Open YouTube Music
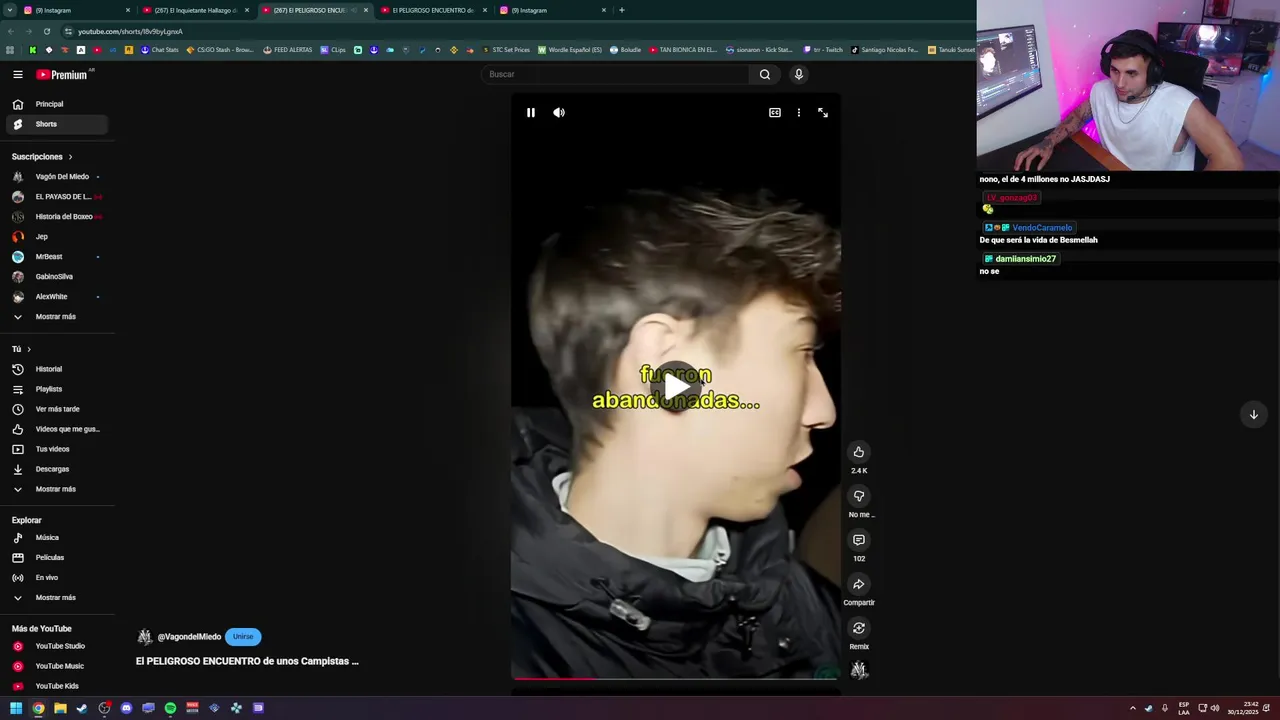1280x720 pixels. click(x=57, y=666)
